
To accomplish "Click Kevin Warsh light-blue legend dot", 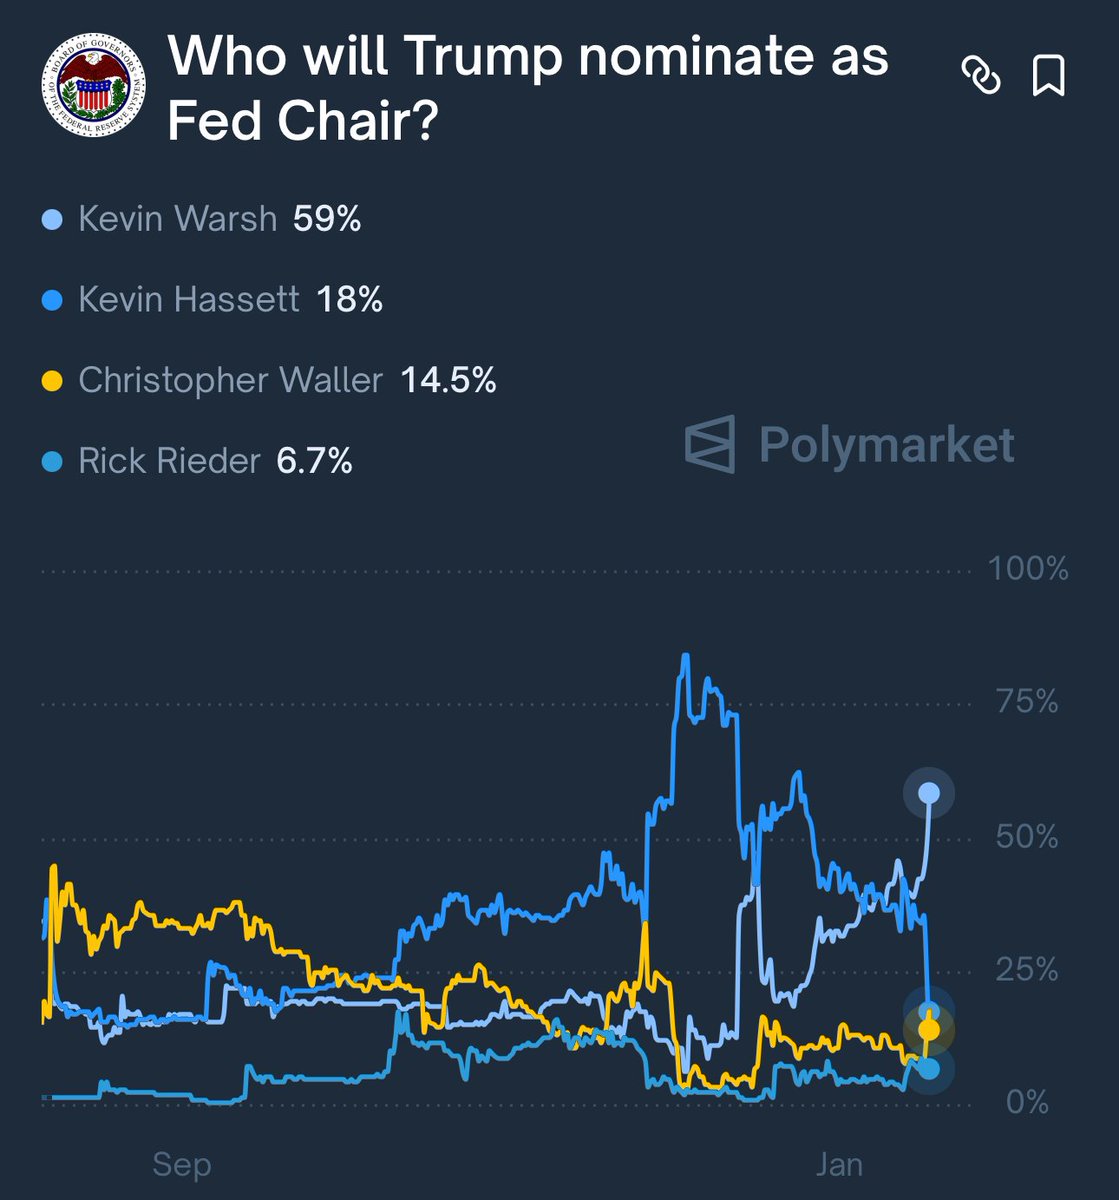I will coord(54,219).
